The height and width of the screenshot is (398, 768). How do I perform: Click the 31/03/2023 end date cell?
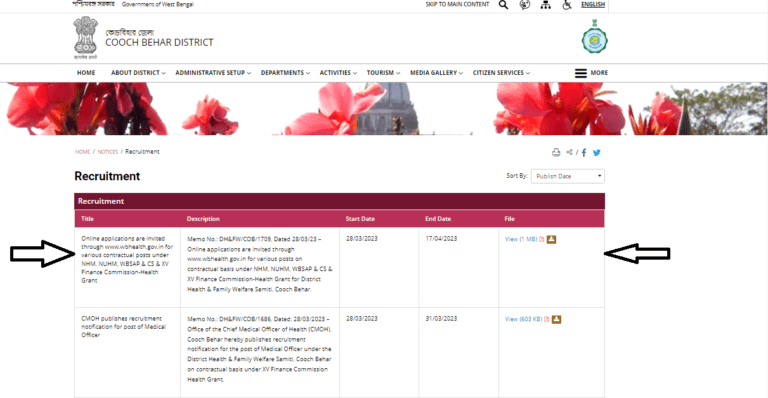[x=441, y=318]
